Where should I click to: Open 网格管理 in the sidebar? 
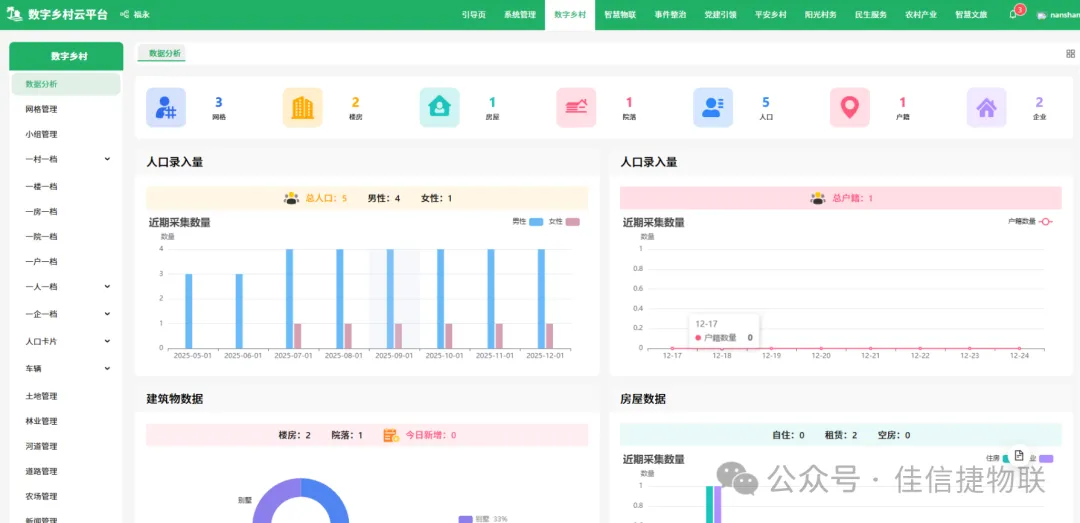pyautogui.click(x=66, y=109)
